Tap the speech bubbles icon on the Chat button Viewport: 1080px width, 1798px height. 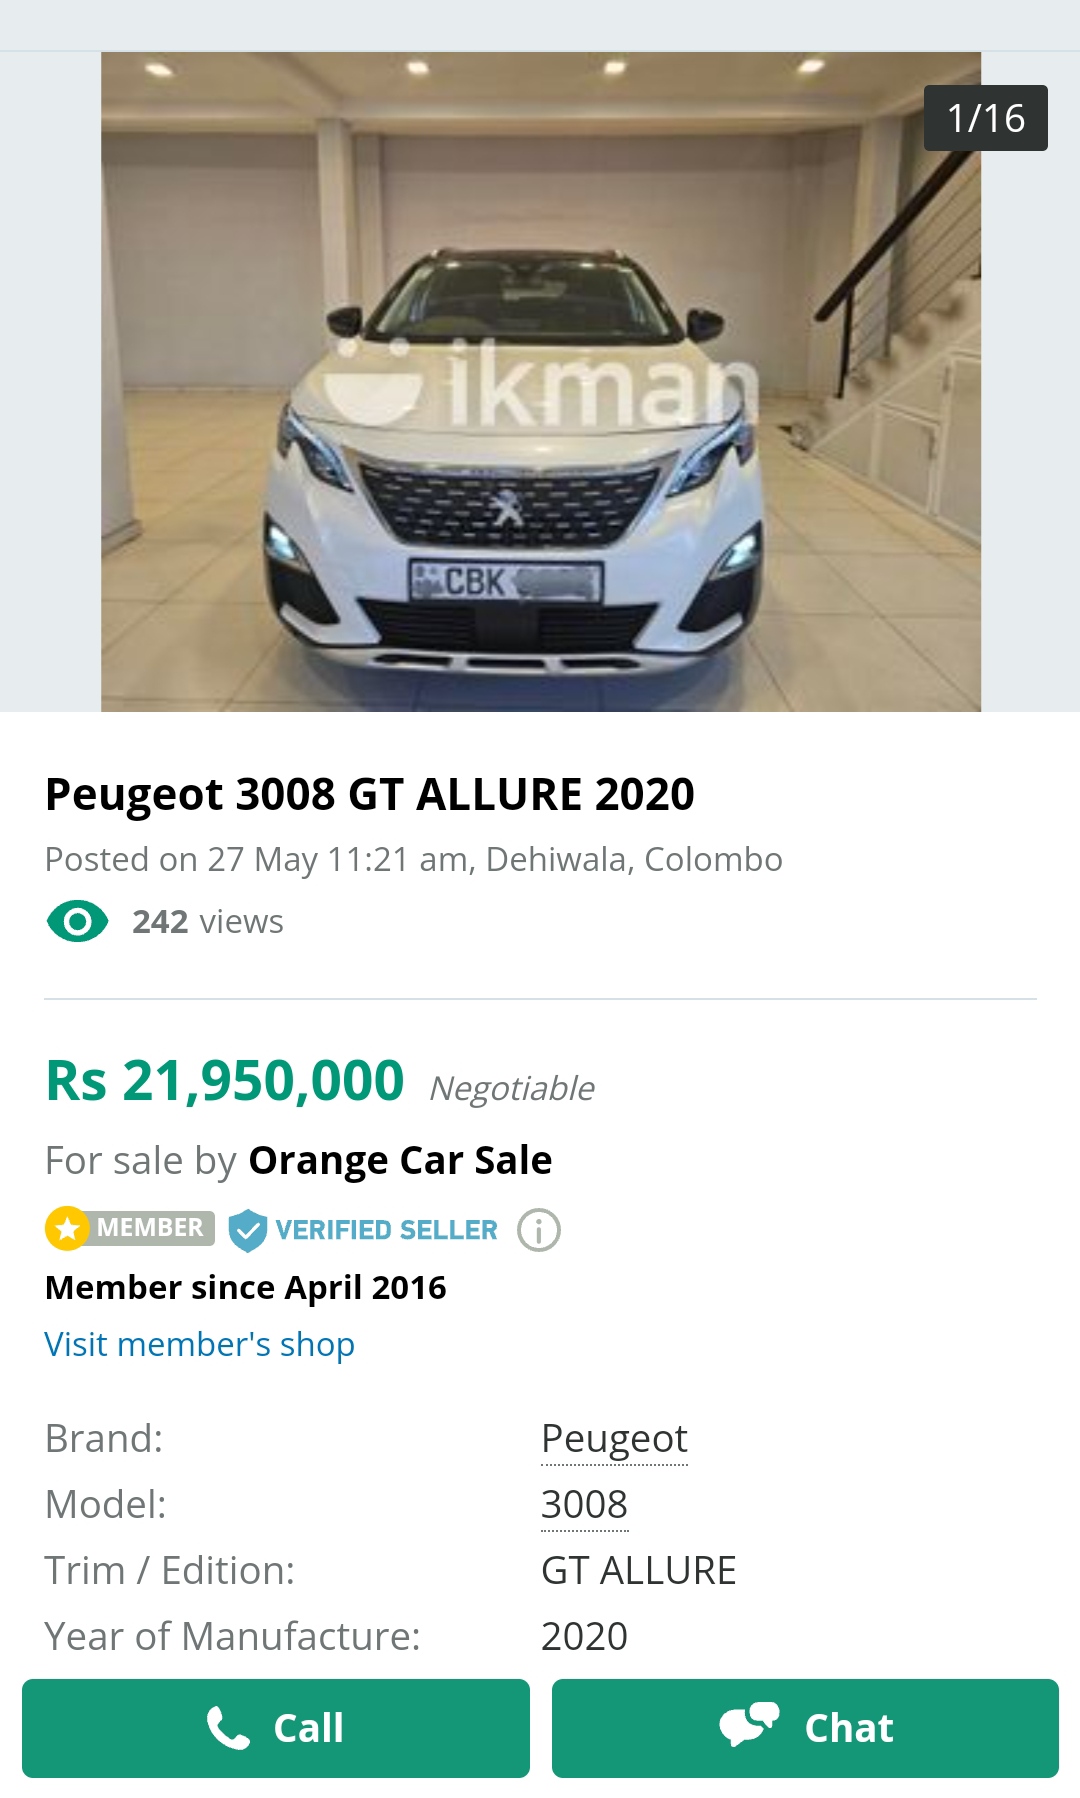click(749, 1725)
